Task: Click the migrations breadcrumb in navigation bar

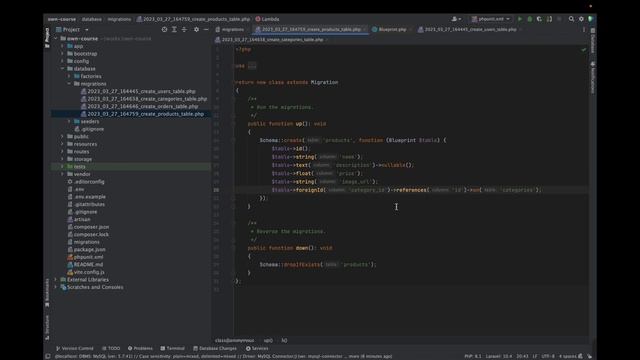Action: pyautogui.click(x=119, y=19)
